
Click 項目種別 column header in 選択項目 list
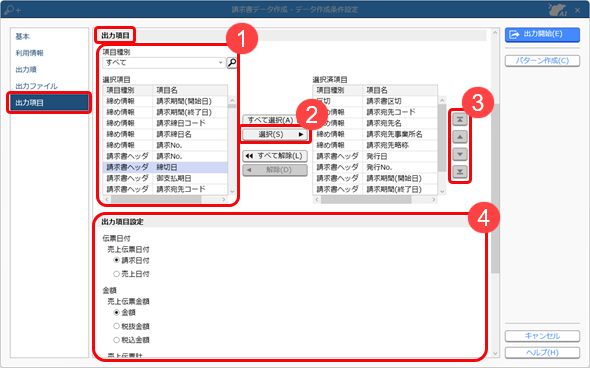point(128,90)
